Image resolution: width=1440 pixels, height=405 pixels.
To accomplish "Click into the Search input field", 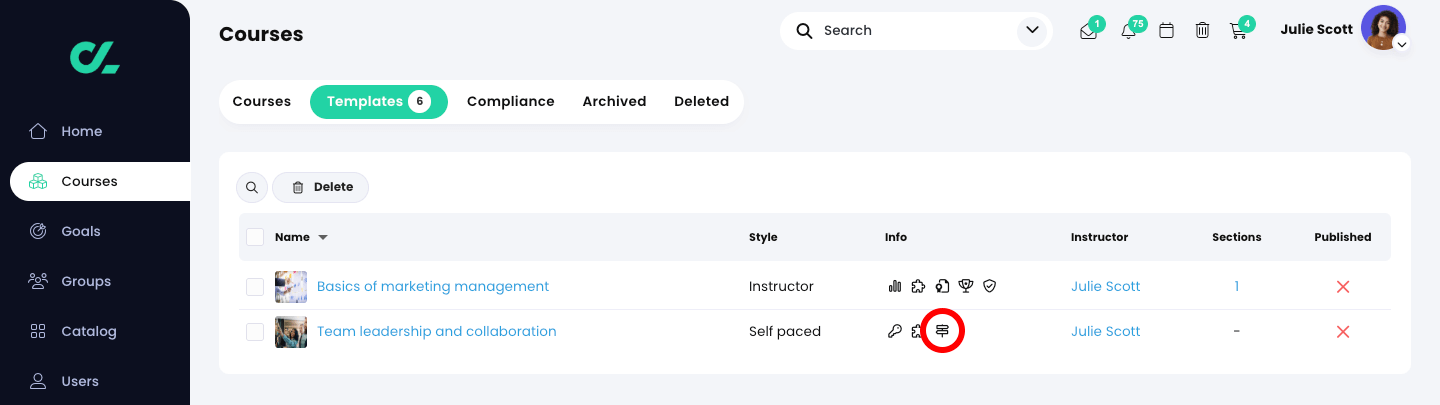I will pyautogui.click(x=910, y=31).
